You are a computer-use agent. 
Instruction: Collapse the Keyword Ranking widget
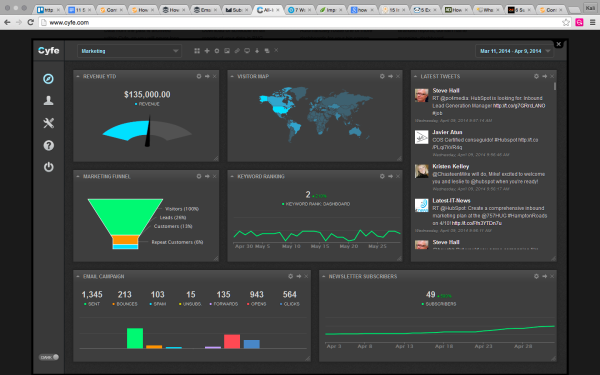click(x=232, y=176)
